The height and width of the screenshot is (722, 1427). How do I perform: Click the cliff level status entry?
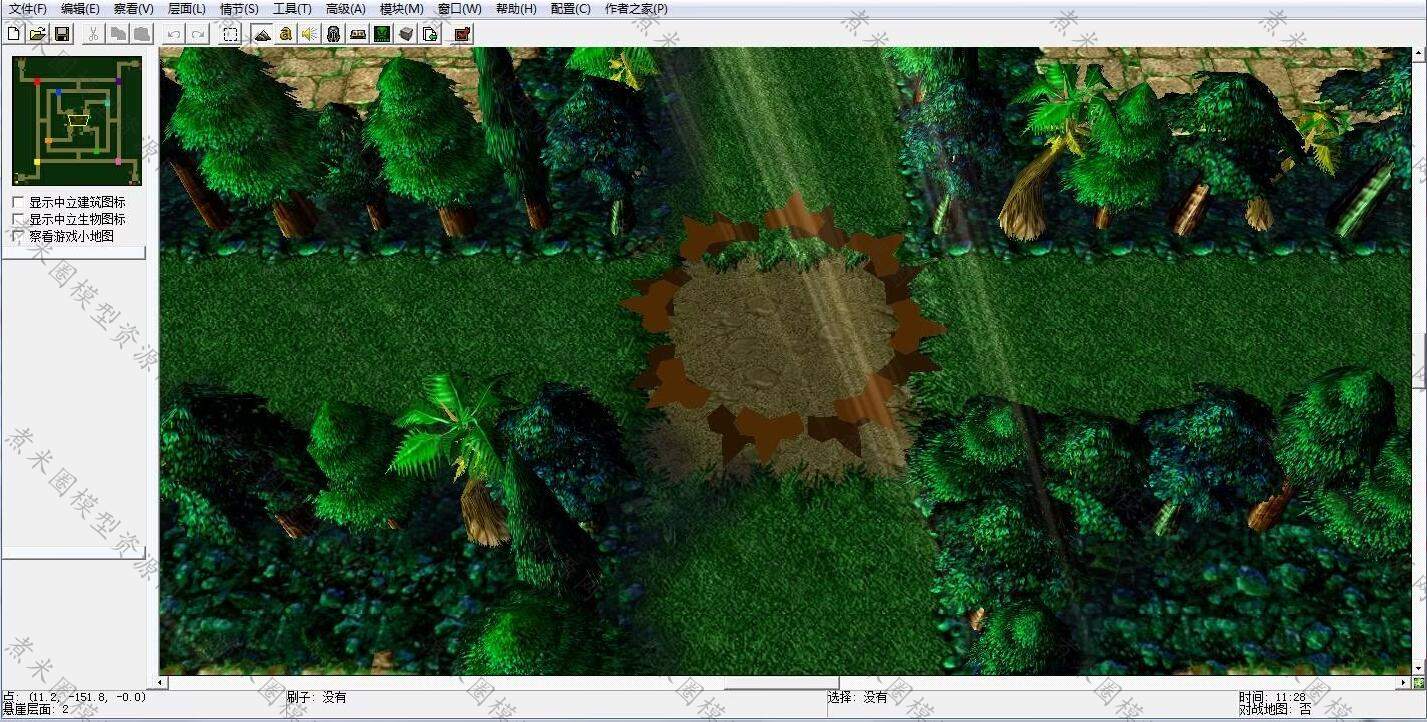point(36,710)
